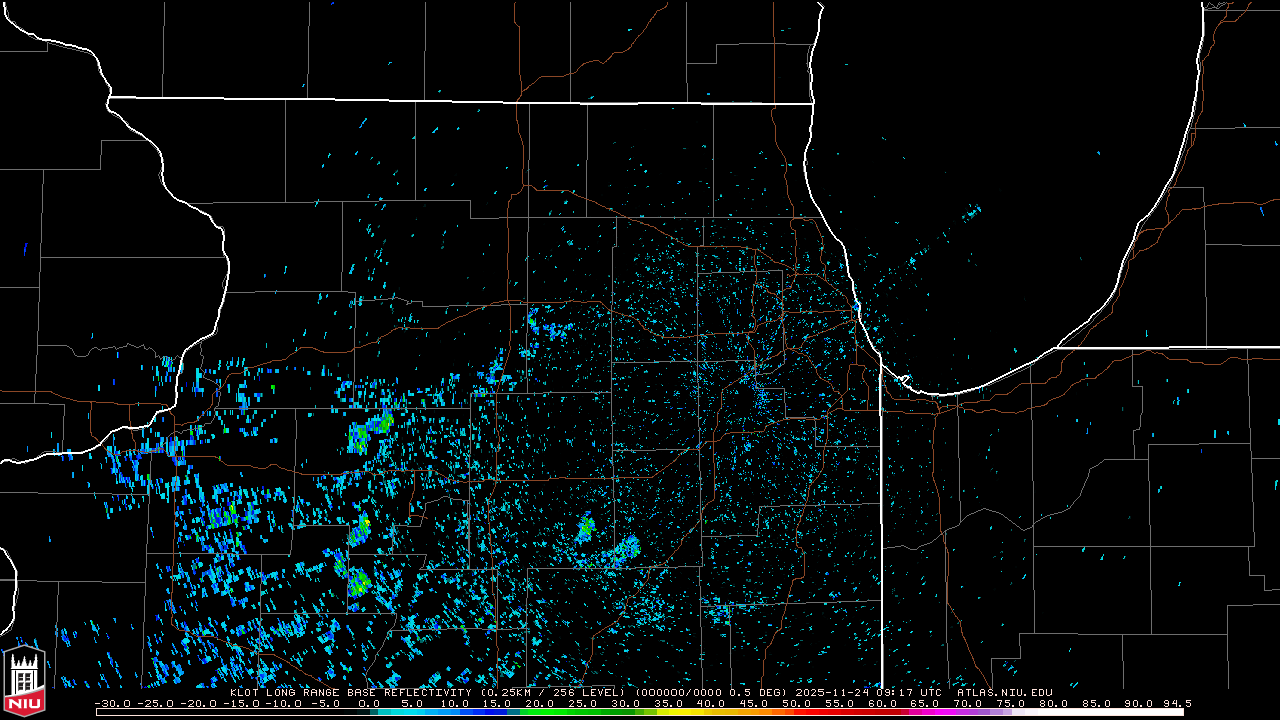Click the green band of the reflectivity color bar
Screen dimensions: 1280x720
tap(578, 712)
